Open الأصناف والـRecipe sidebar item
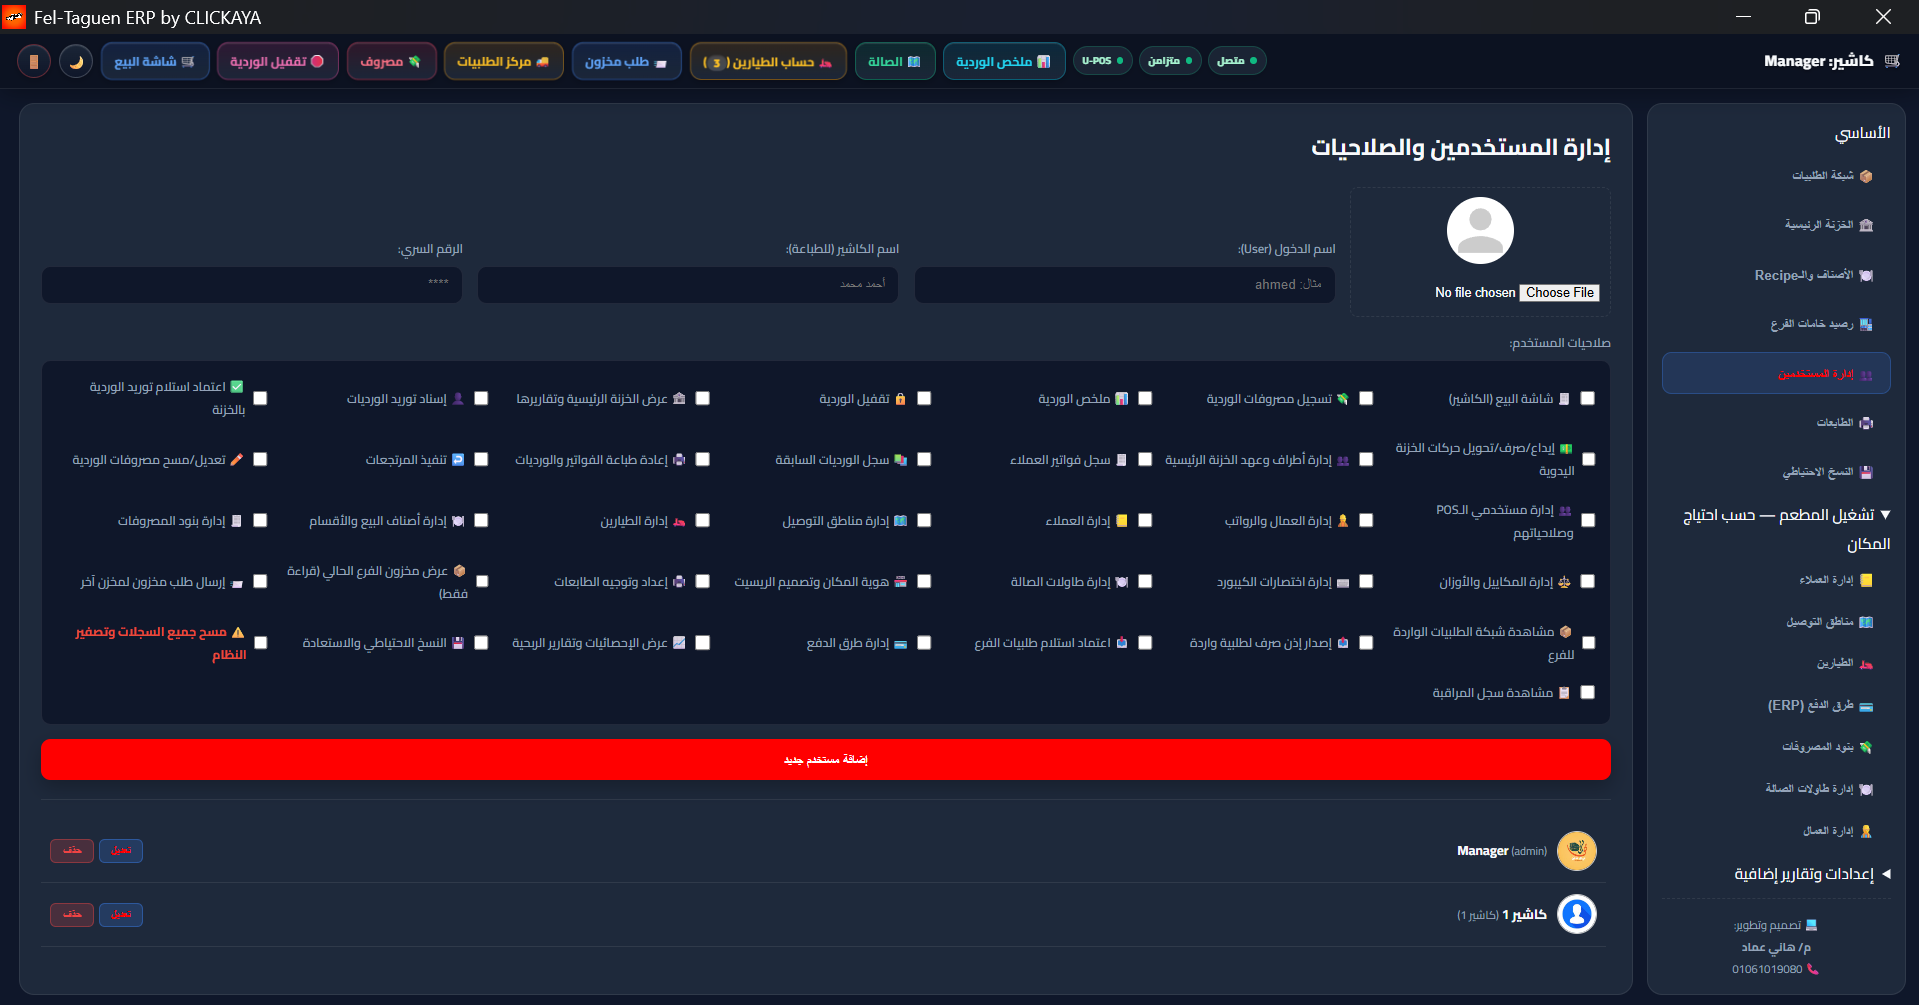Screen dimensions: 1919x1005 1776,275
